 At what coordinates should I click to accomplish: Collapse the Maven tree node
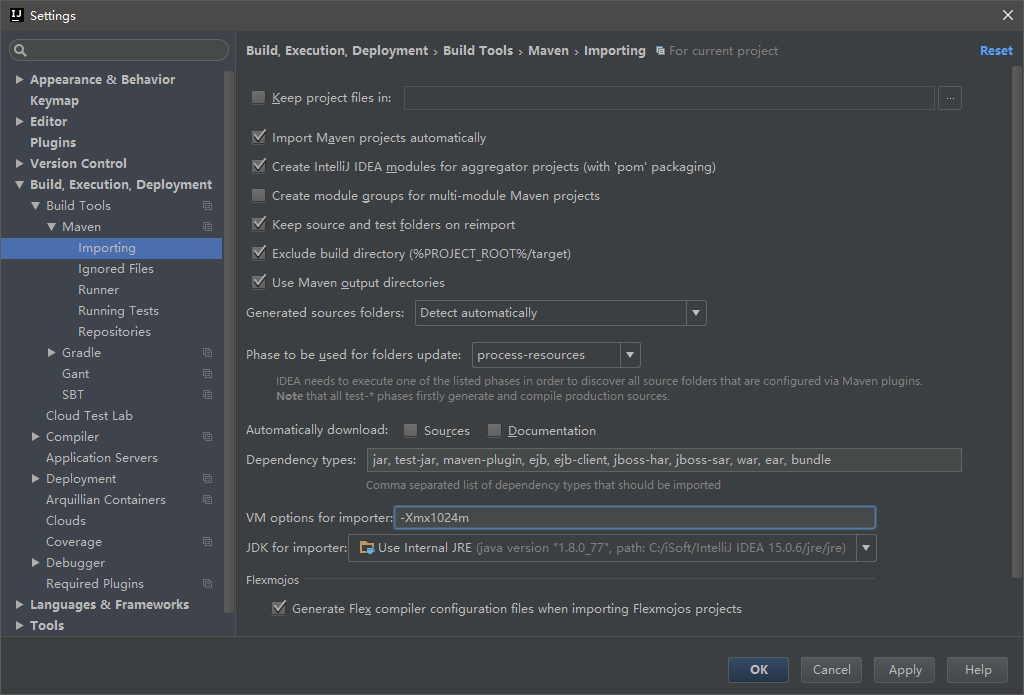click(52, 227)
